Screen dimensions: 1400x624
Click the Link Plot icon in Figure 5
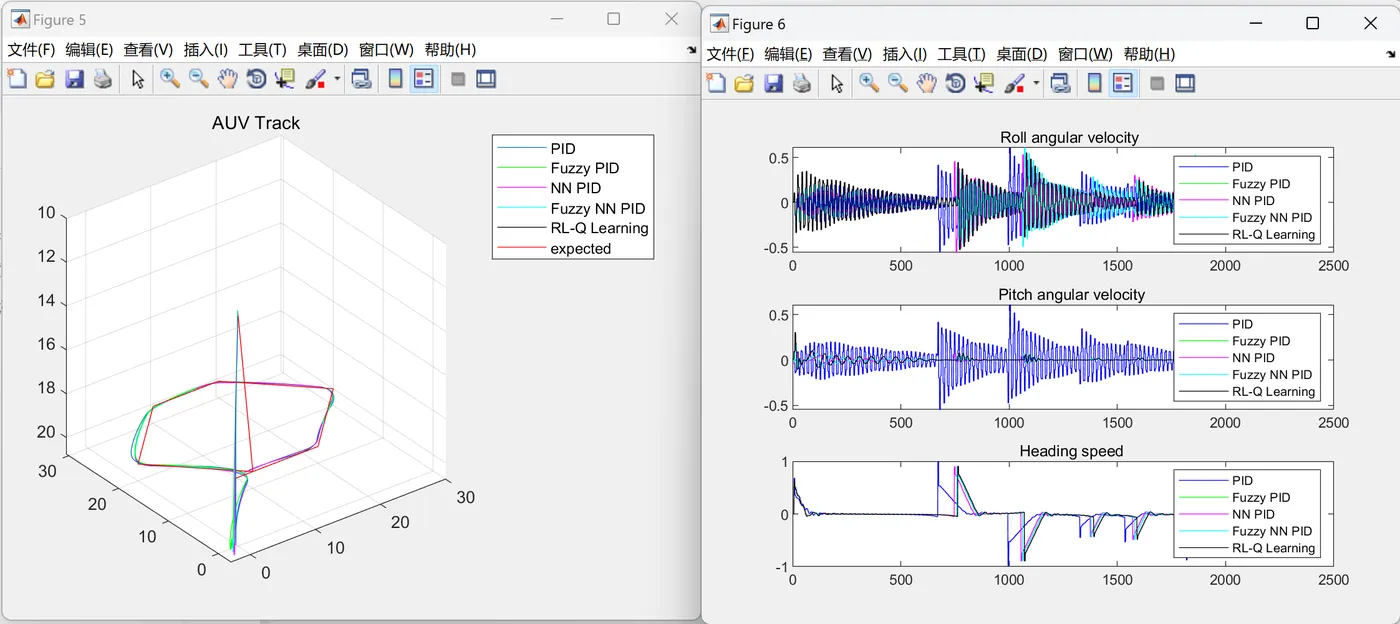(x=362, y=79)
